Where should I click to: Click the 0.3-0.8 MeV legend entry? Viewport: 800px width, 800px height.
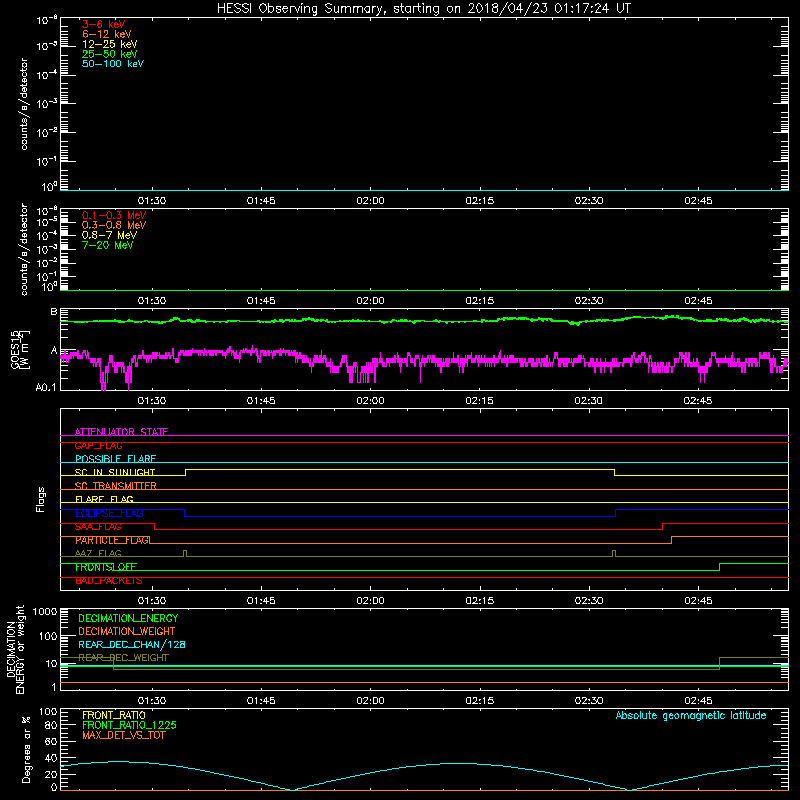pyautogui.click(x=114, y=225)
